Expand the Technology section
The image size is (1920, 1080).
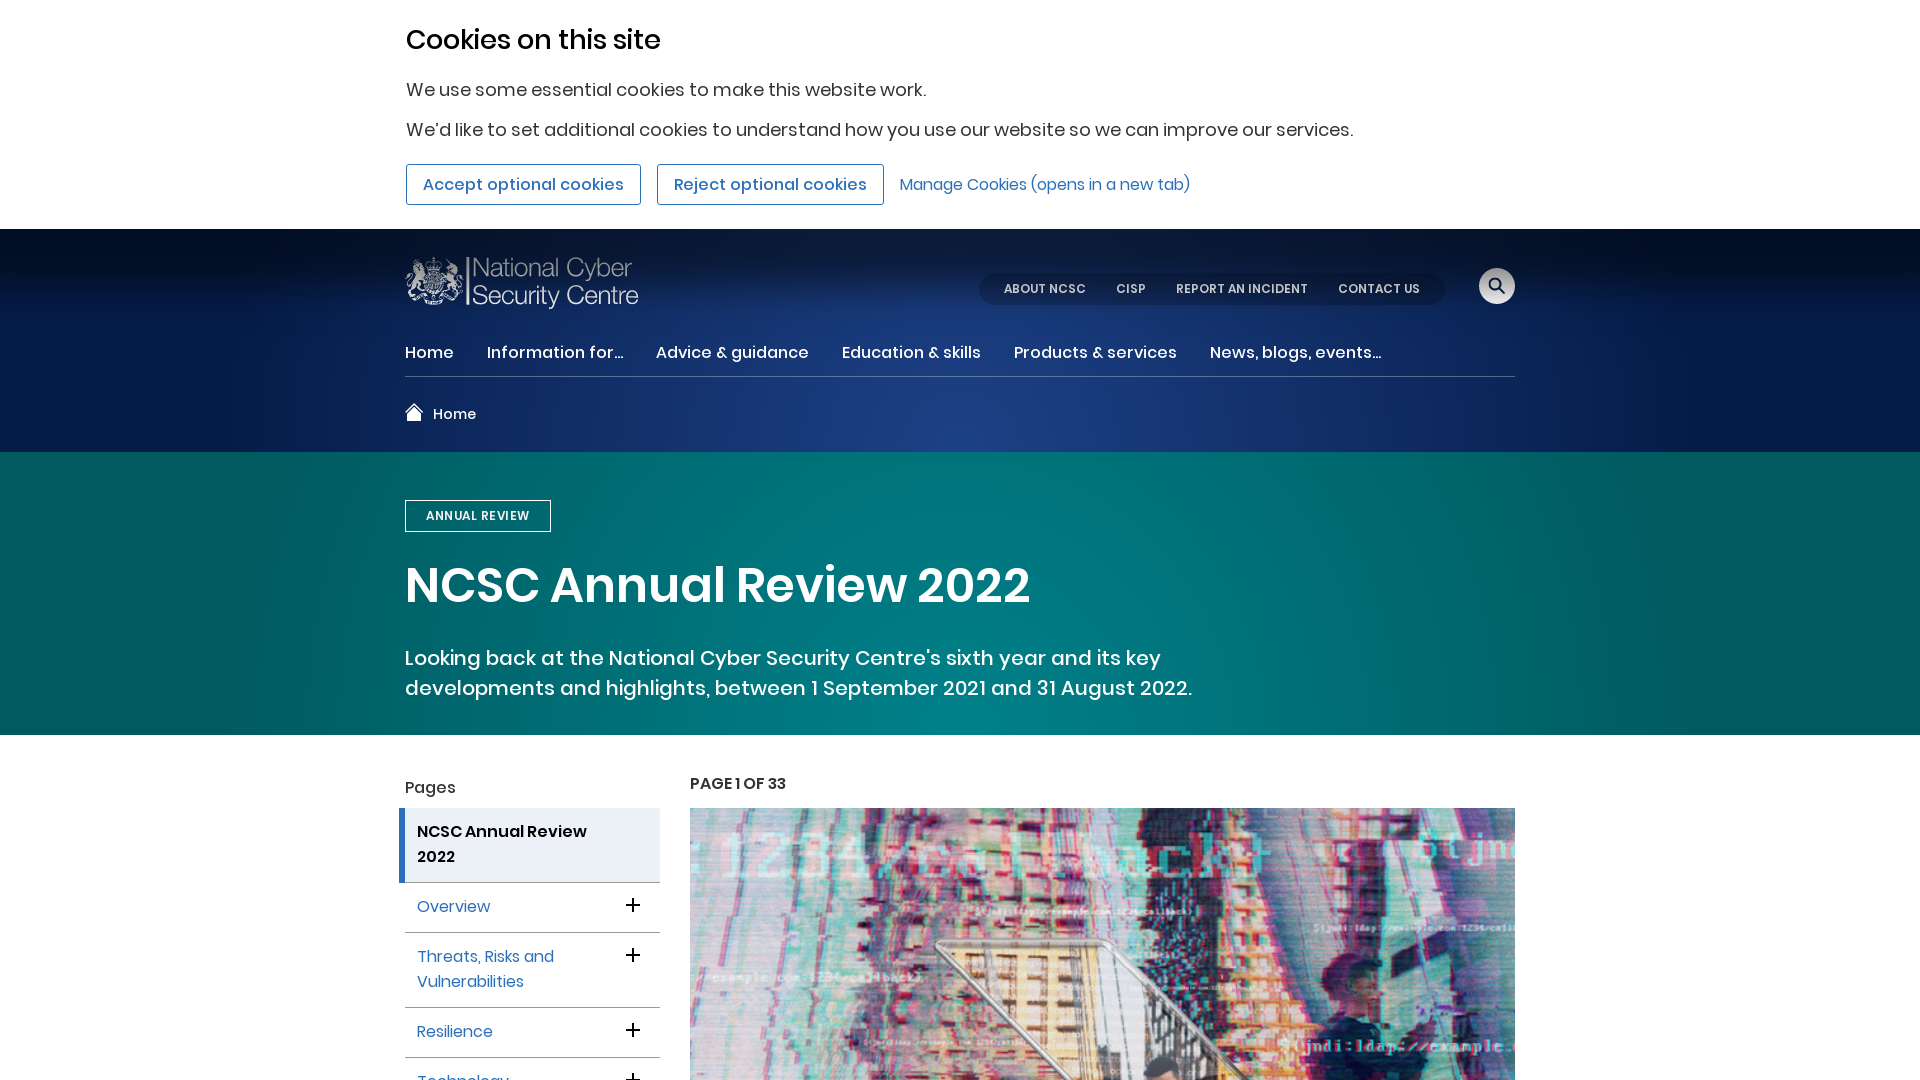(632, 1076)
